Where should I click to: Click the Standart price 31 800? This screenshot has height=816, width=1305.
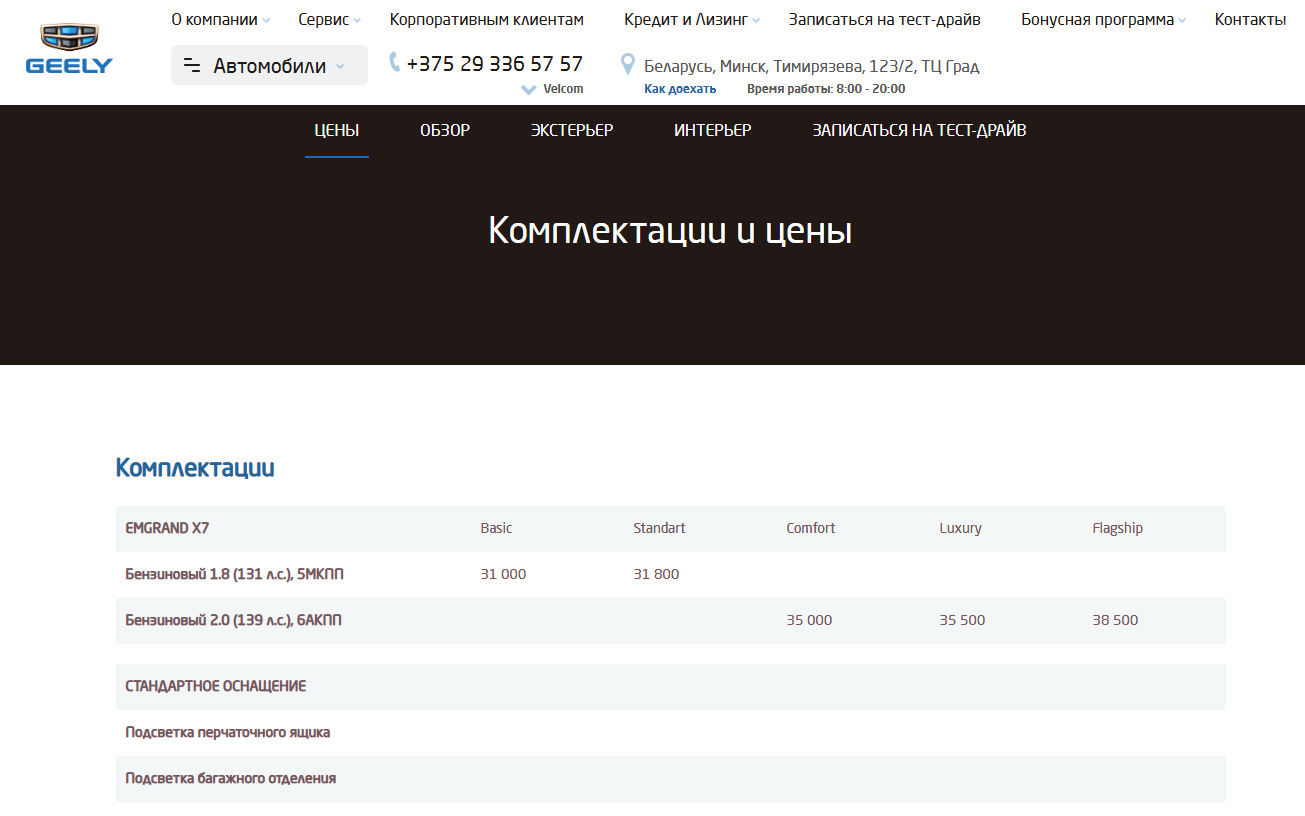pyautogui.click(x=656, y=574)
